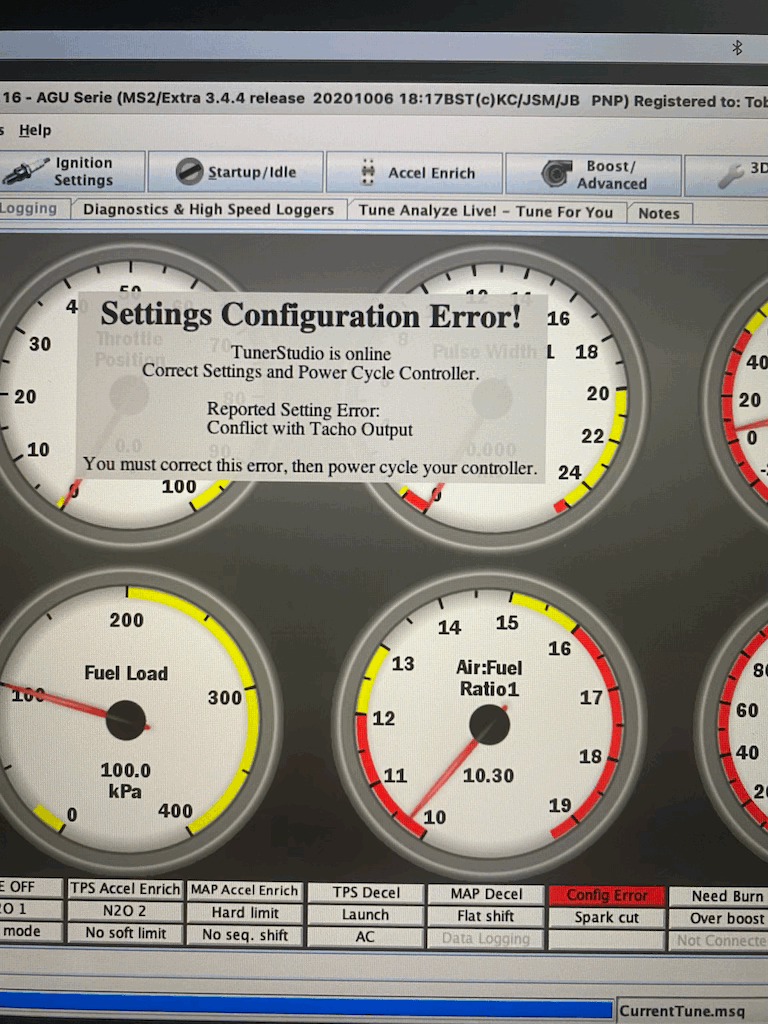Select the Notes tab
The image size is (768, 1024).
coord(658,213)
